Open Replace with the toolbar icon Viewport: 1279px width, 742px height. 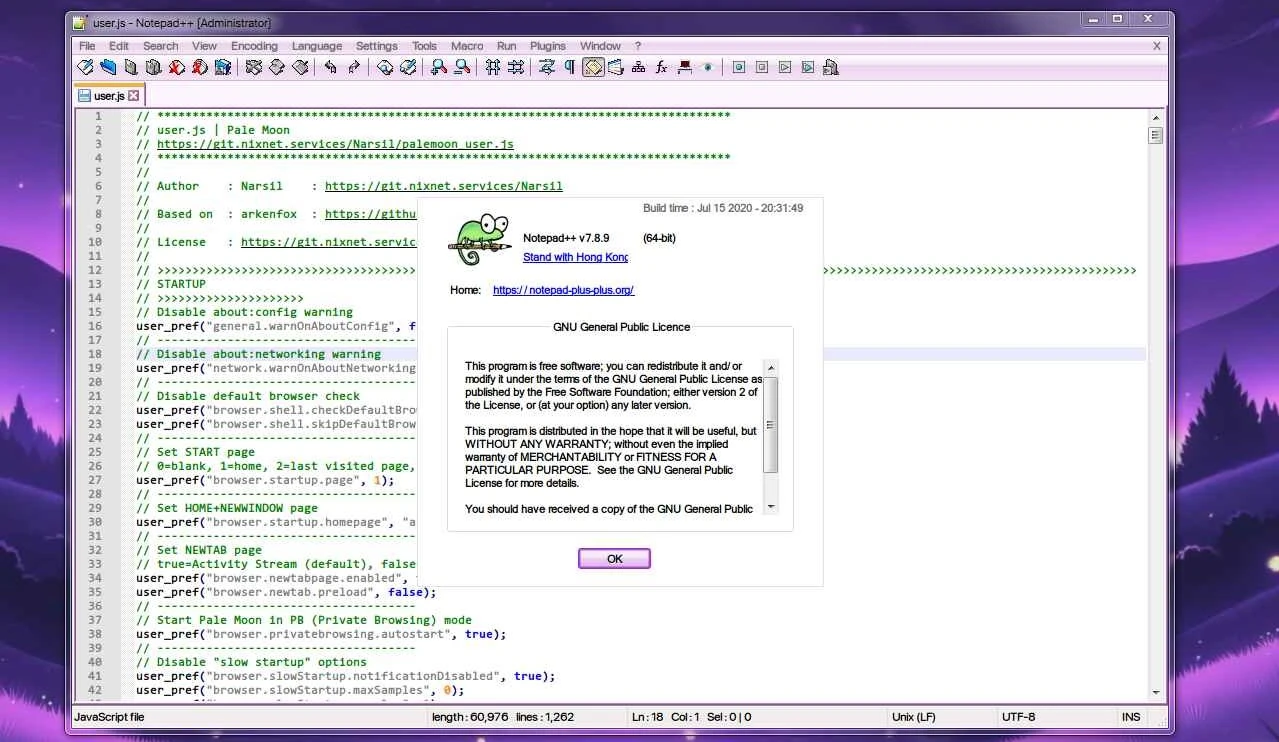click(x=408, y=67)
